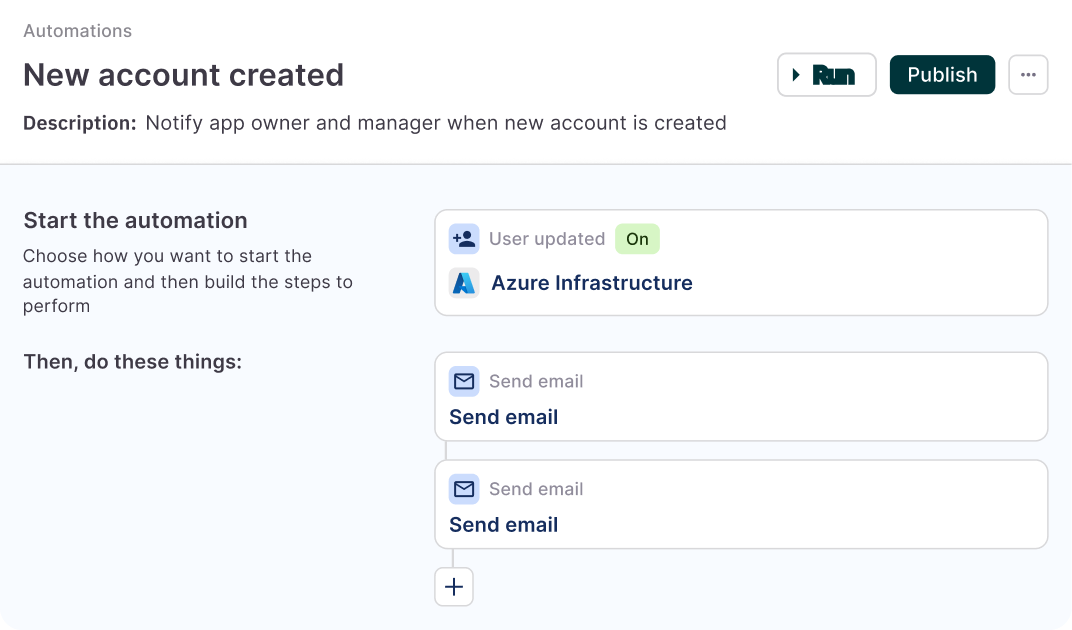Click envelope icon in first Send email step
1072x630 pixels.
[464, 381]
